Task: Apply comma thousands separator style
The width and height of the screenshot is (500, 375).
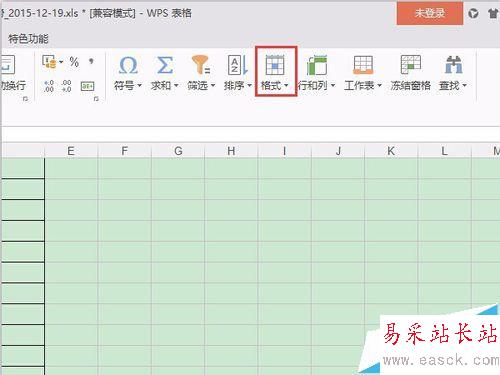Action: 91,62
